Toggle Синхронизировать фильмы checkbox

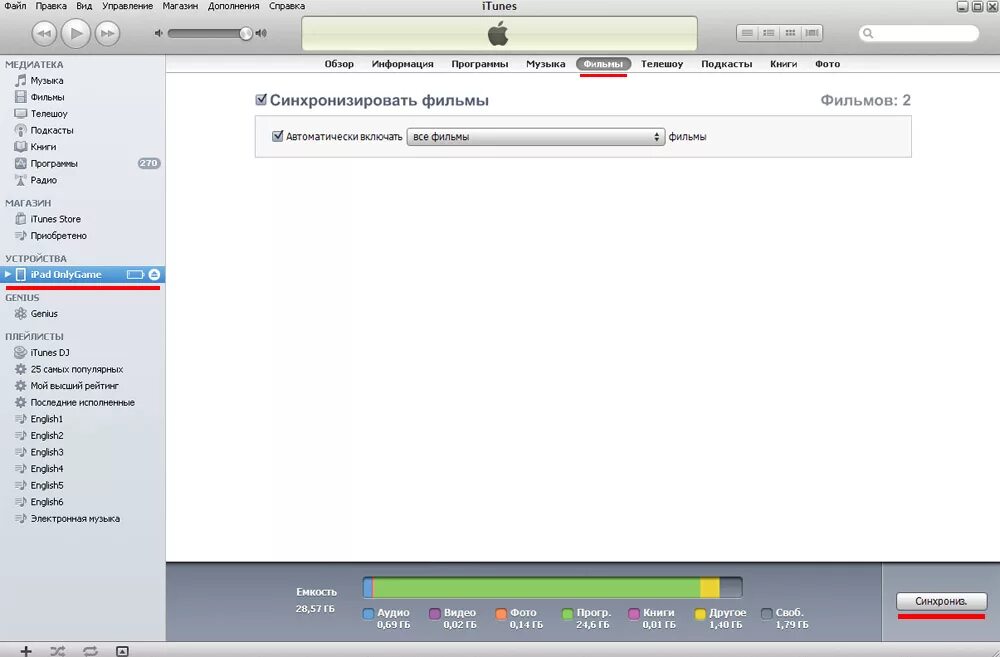pyautogui.click(x=261, y=100)
